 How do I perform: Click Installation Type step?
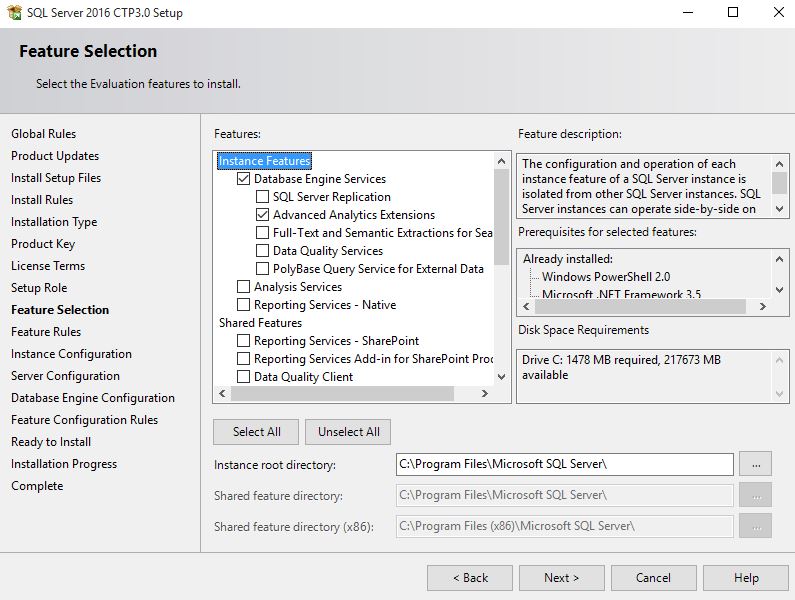click(x=54, y=222)
